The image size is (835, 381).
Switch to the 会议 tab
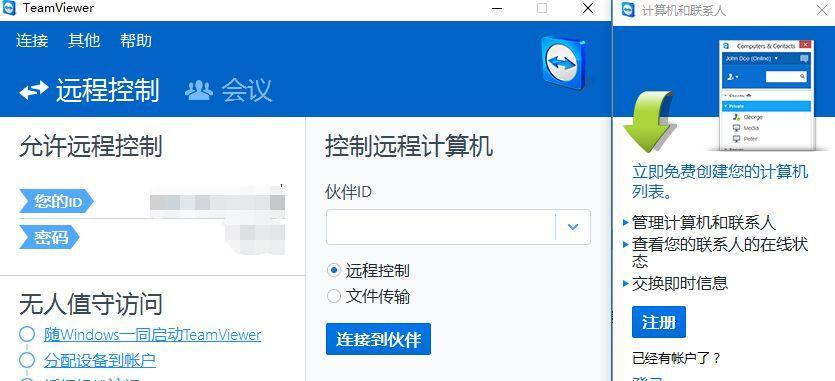(x=247, y=90)
